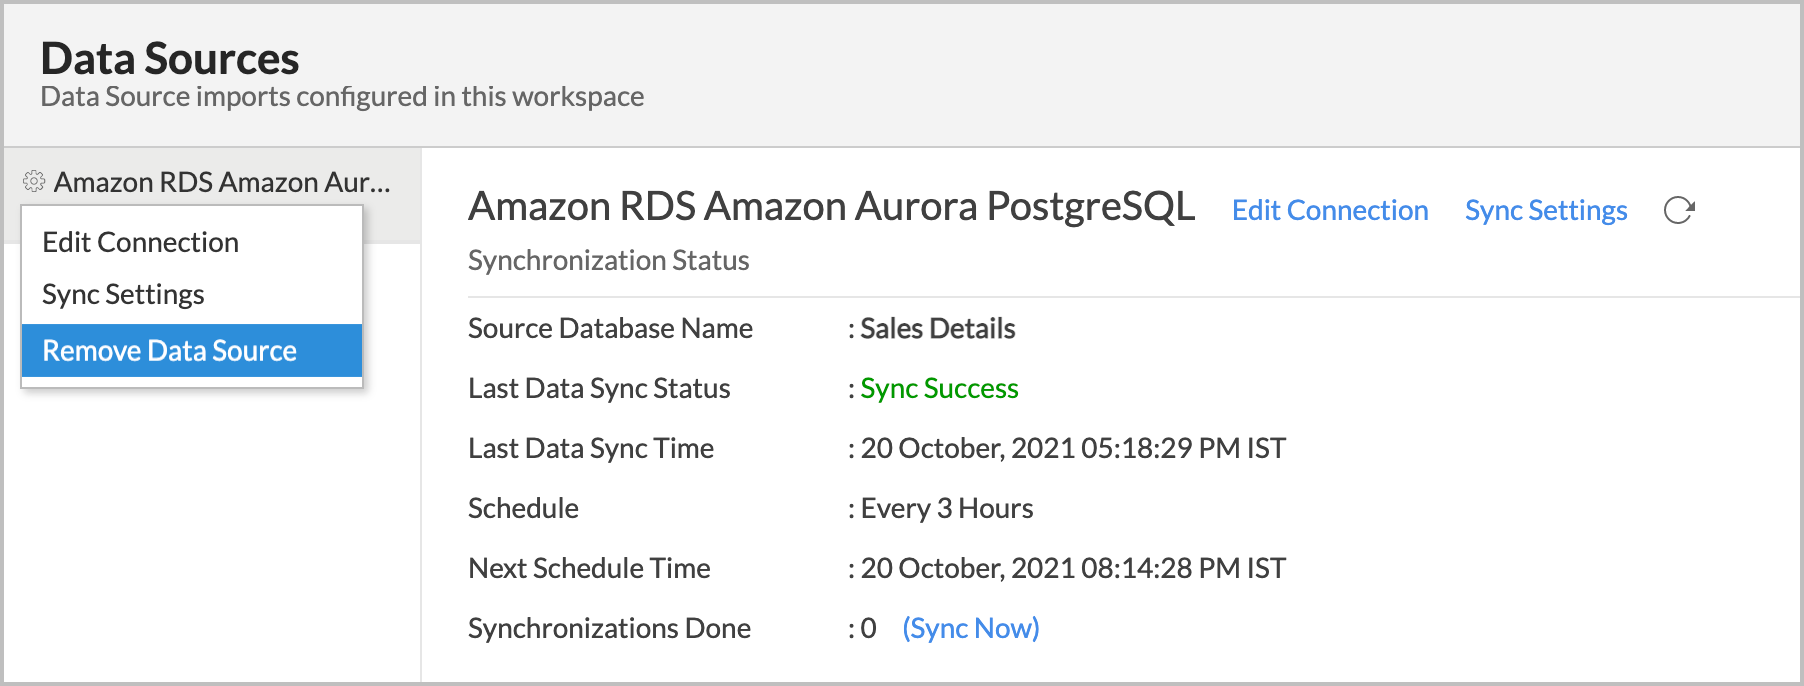The image size is (1804, 686).
Task: Click the Data Sources page title
Action: click(x=170, y=58)
